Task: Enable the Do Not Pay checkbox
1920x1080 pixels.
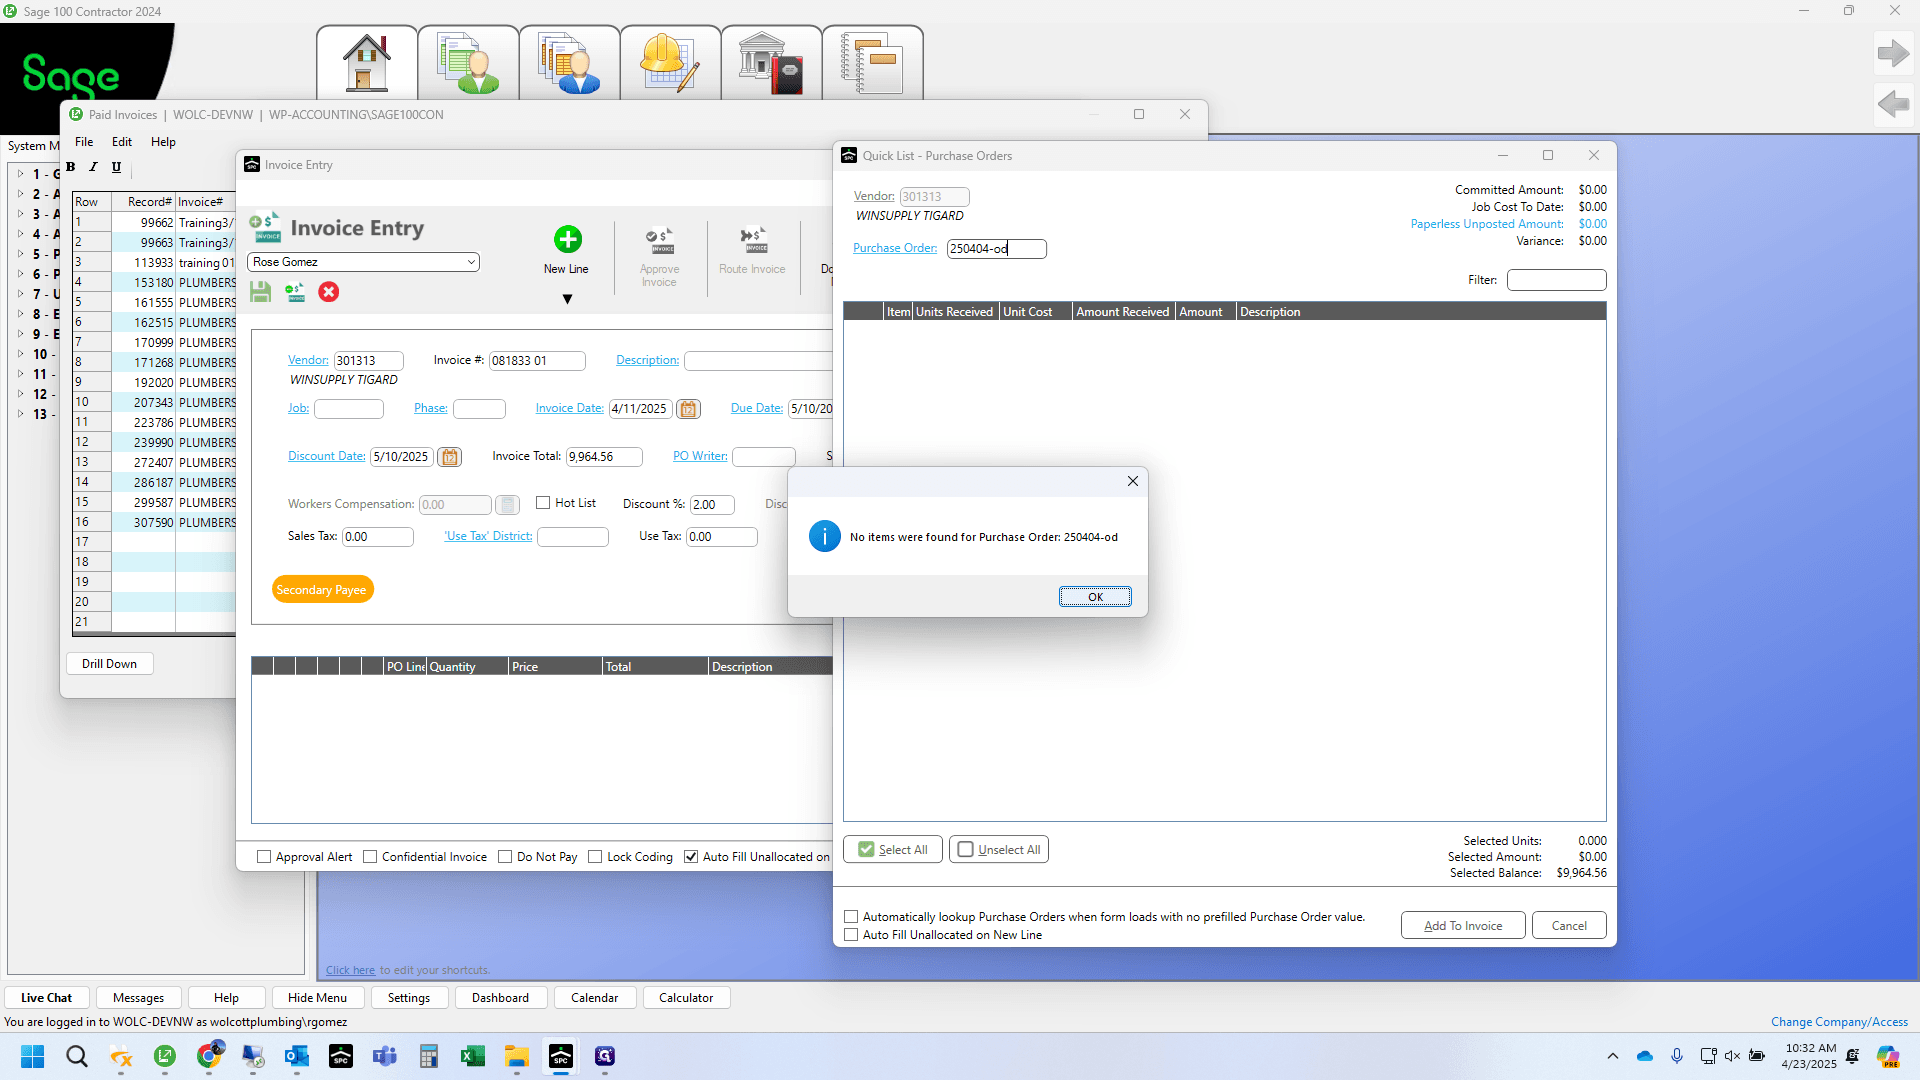Action: 505,857
